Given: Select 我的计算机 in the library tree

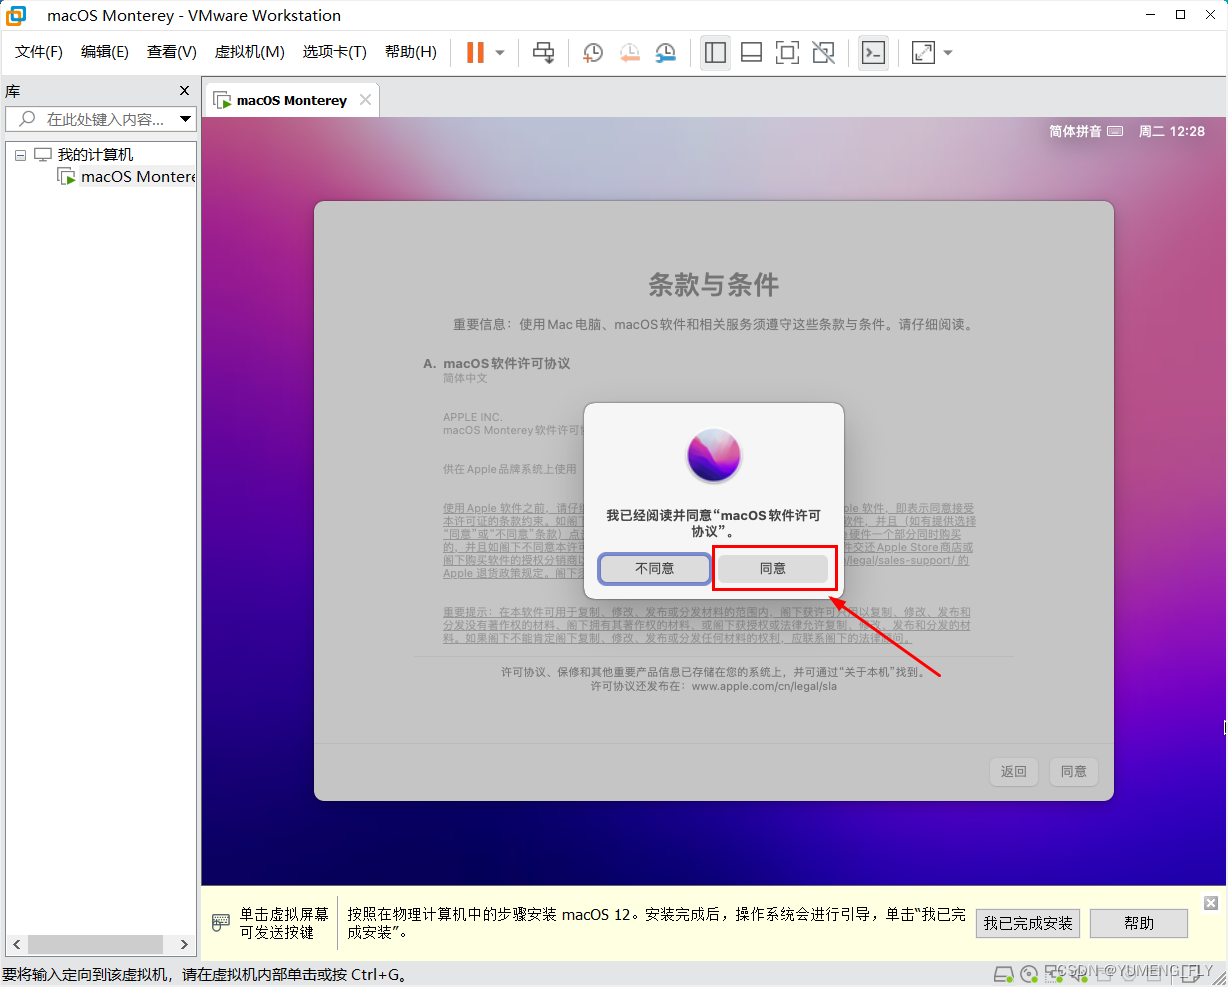Looking at the screenshot, I should pyautogui.click(x=95, y=154).
